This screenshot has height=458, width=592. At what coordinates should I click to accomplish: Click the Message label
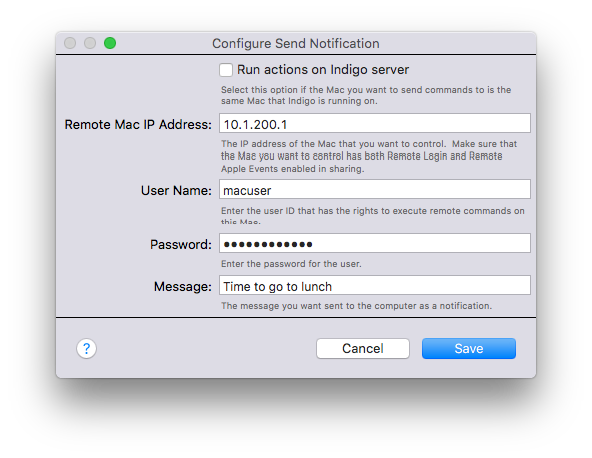tap(183, 287)
